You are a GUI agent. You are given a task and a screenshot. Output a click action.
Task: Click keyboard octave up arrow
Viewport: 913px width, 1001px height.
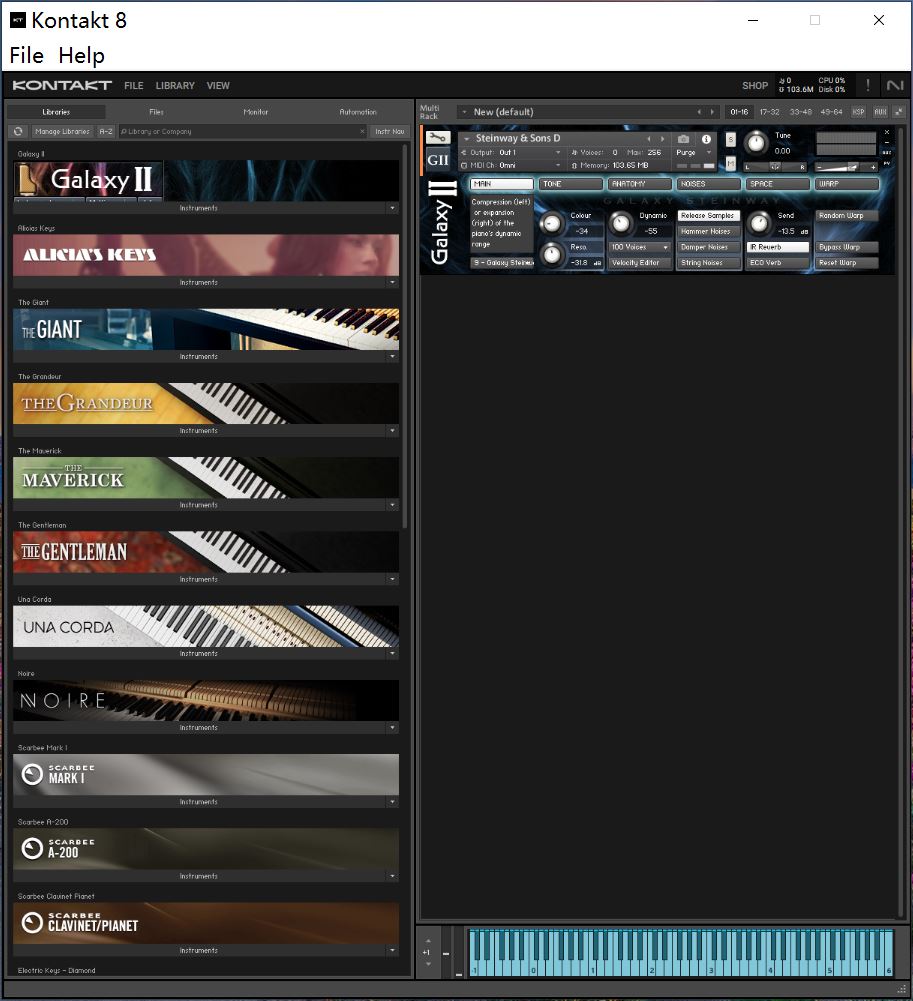pyautogui.click(x=428, y=941)
